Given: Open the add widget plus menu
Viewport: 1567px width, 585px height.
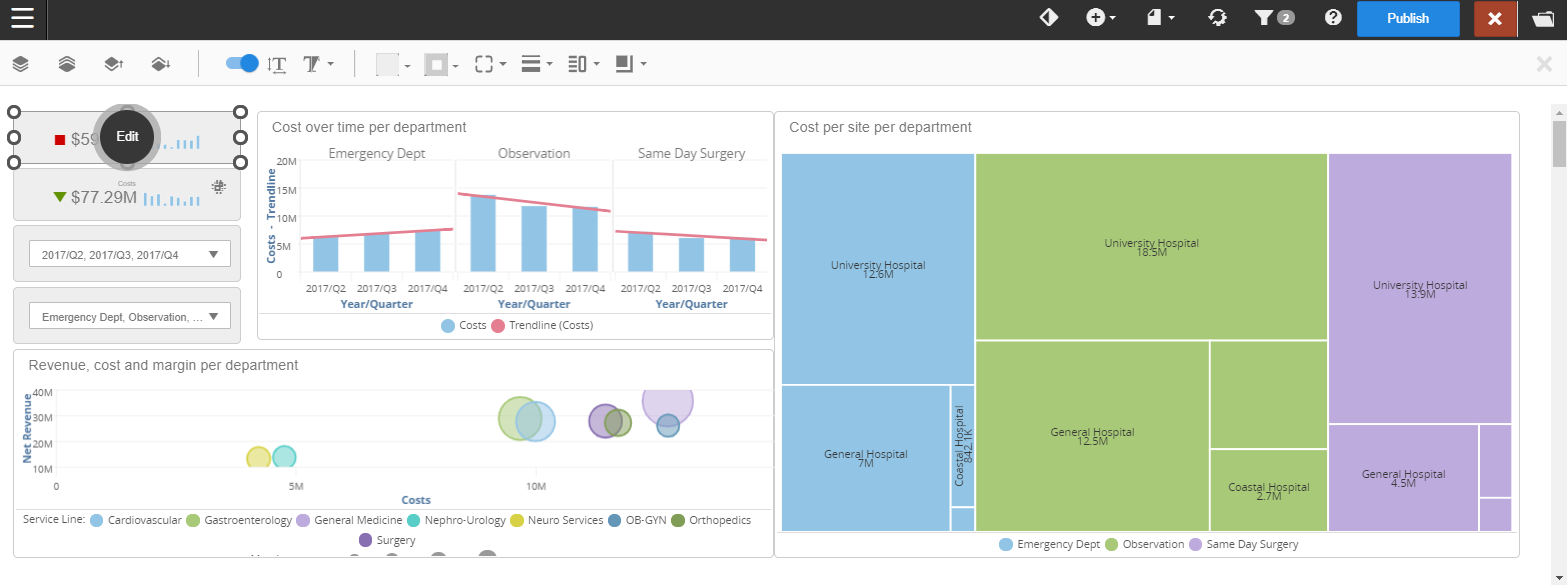Looking at the screenshot, I should coord(1101,18).
